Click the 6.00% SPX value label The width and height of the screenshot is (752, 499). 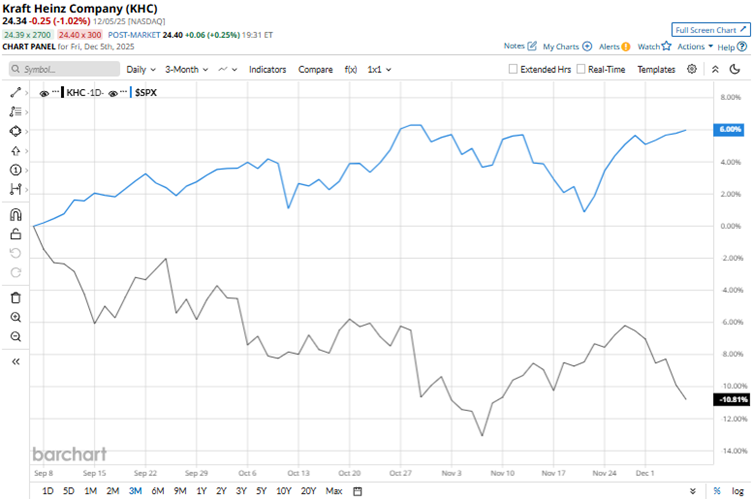click(x=728, y=130)
